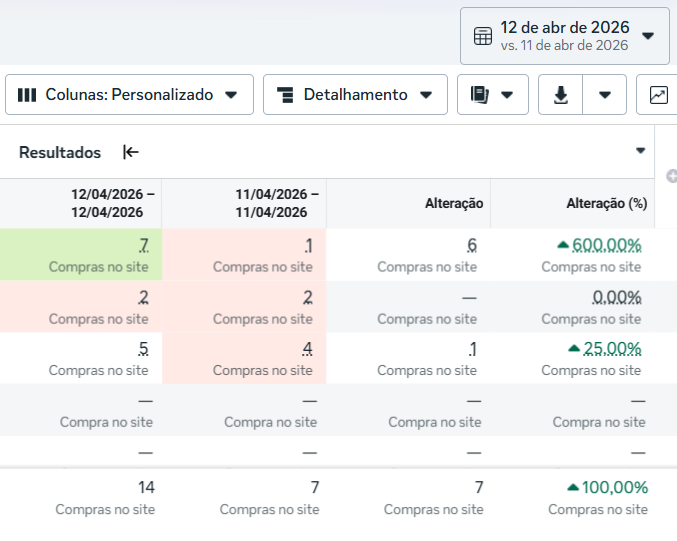The height and width of the screenshot is (541, 677).
Task: Click the 25,00% change value
Action: (611, 348)
